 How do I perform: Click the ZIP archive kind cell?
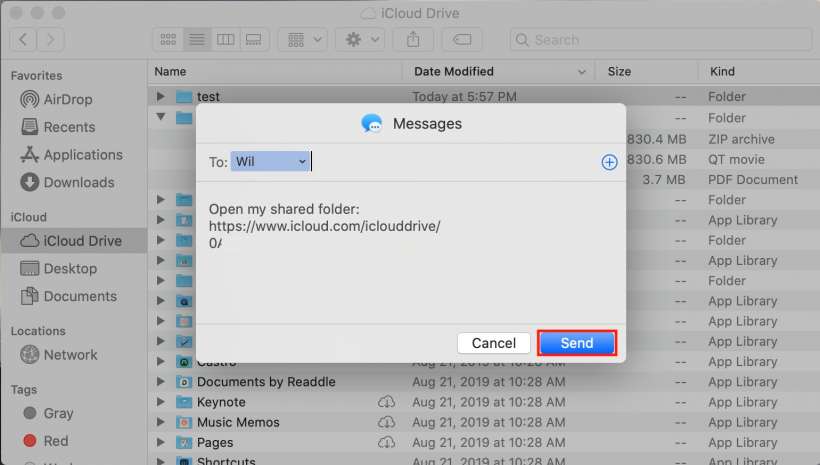[x=741, y=139]
